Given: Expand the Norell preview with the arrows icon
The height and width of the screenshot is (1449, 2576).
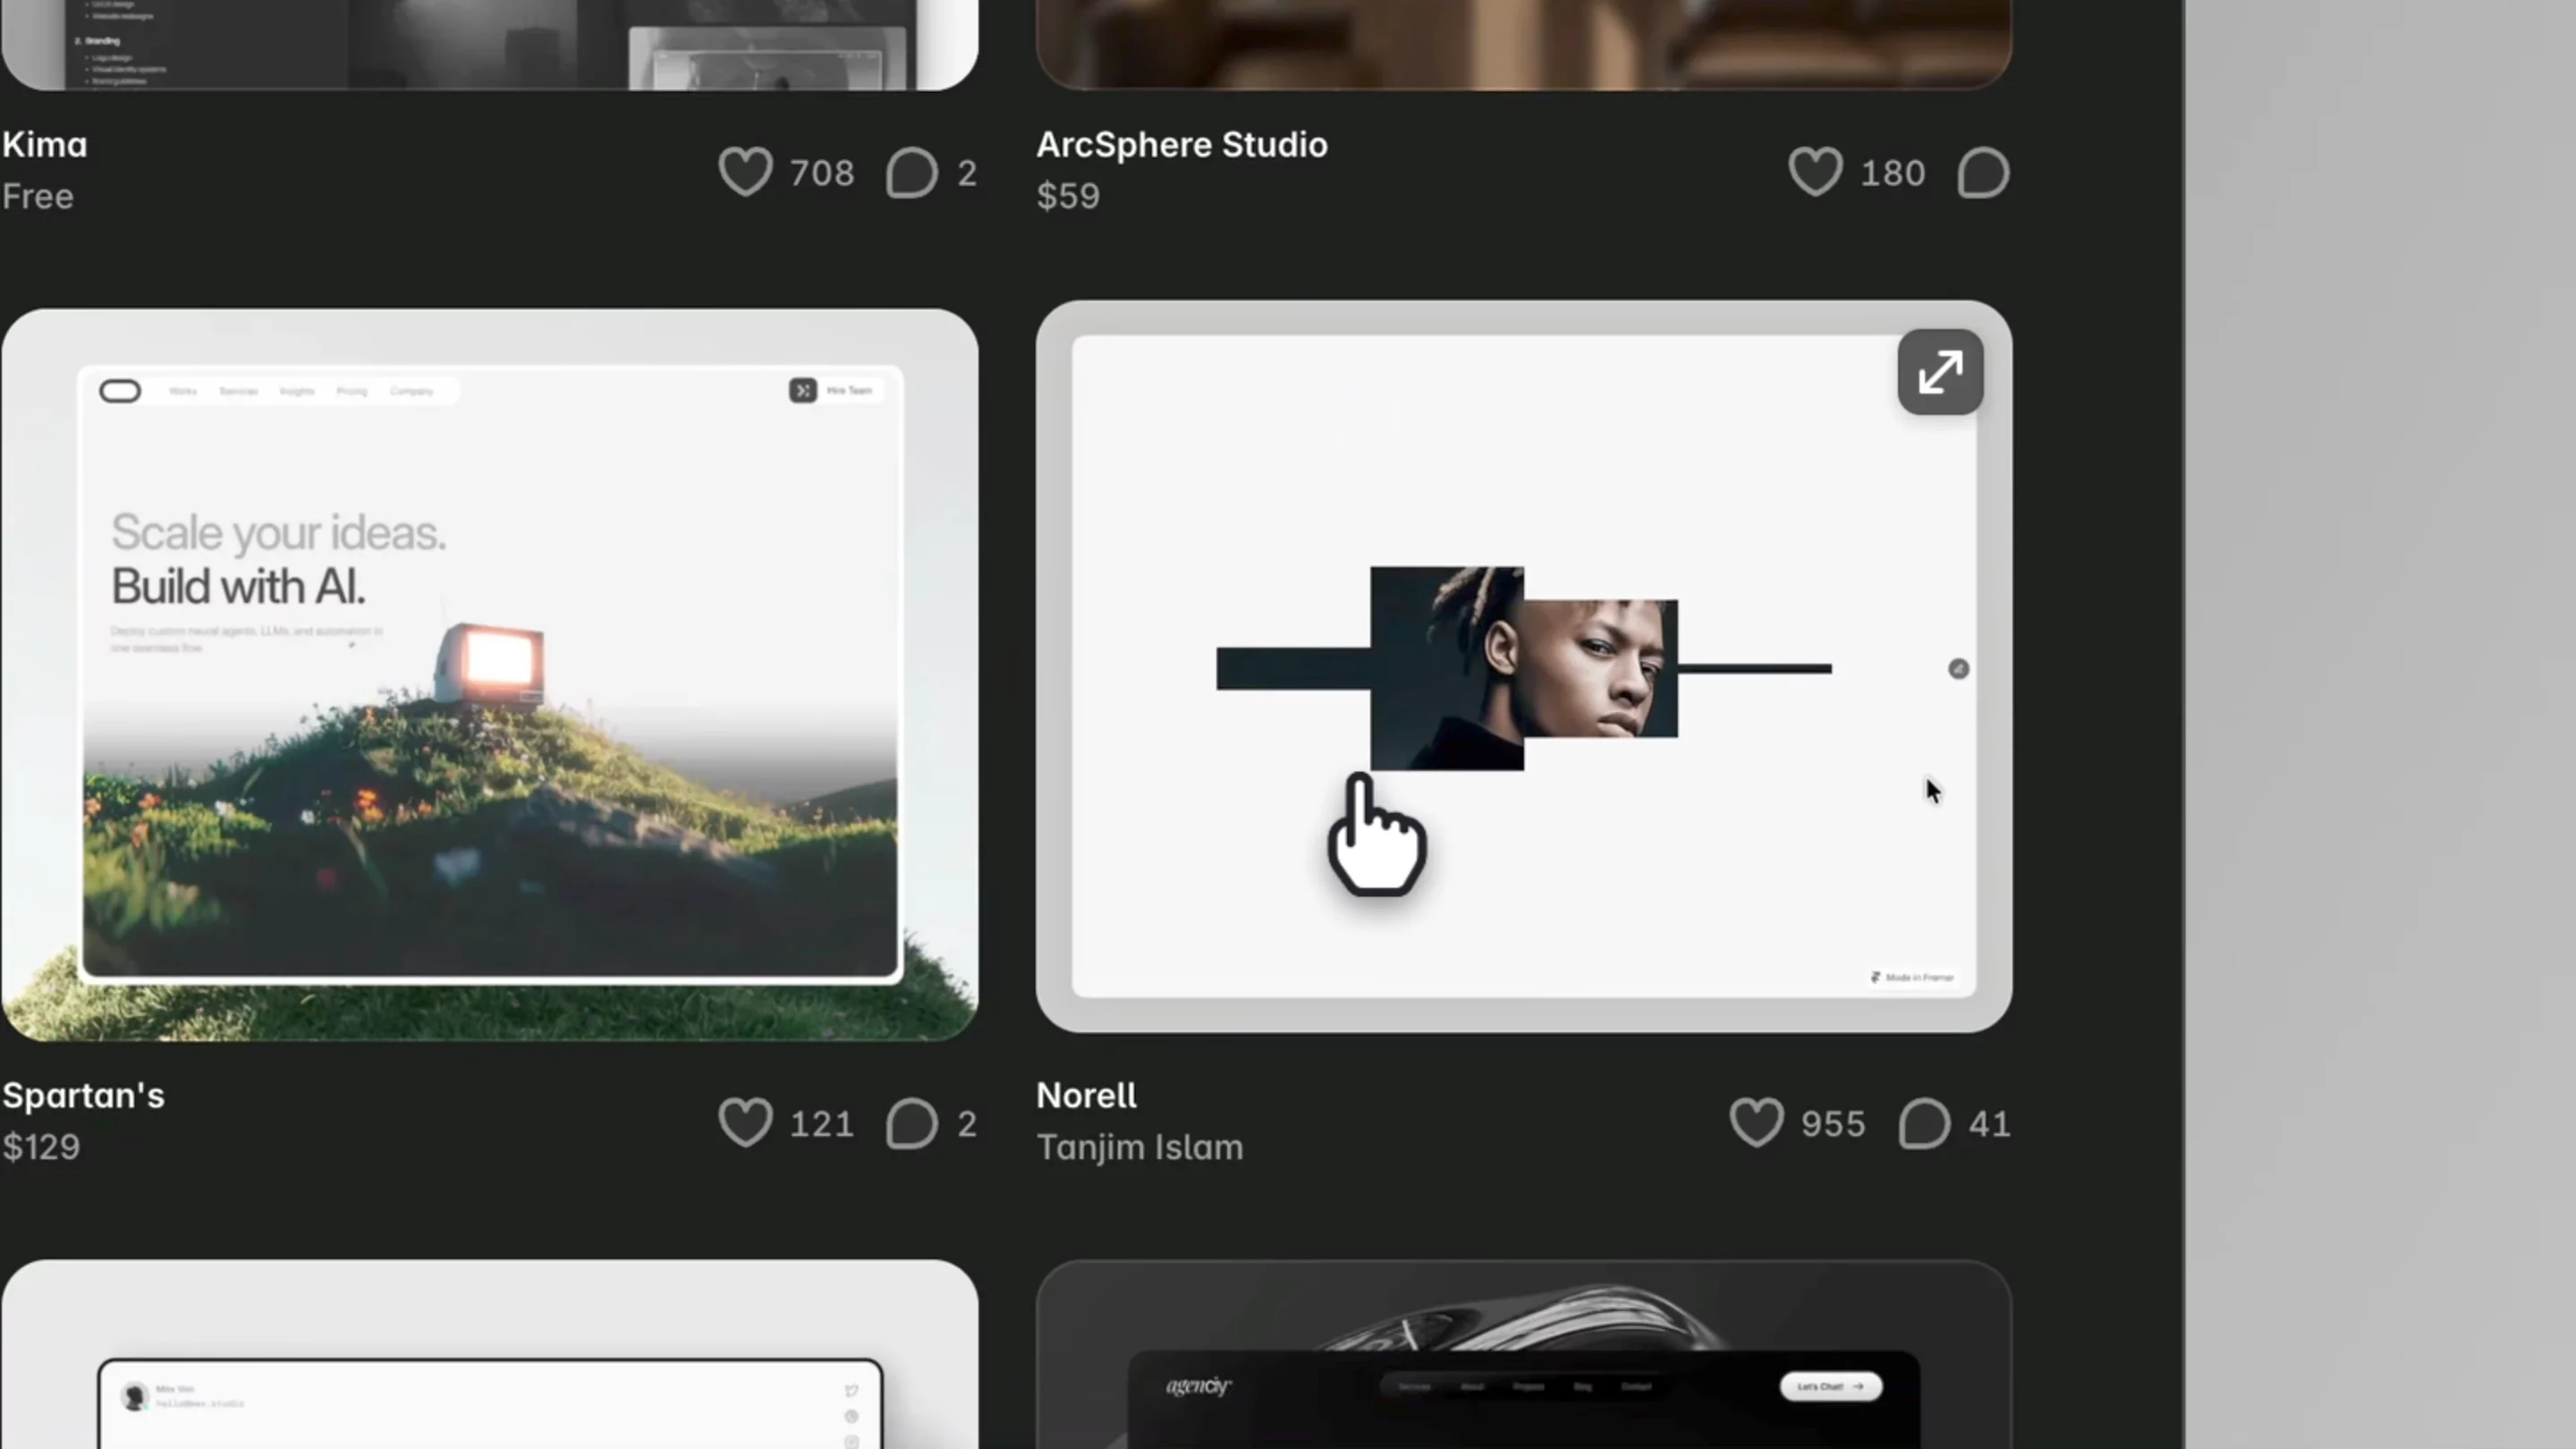Looking at the screenshot, I should coord(1940,372).
